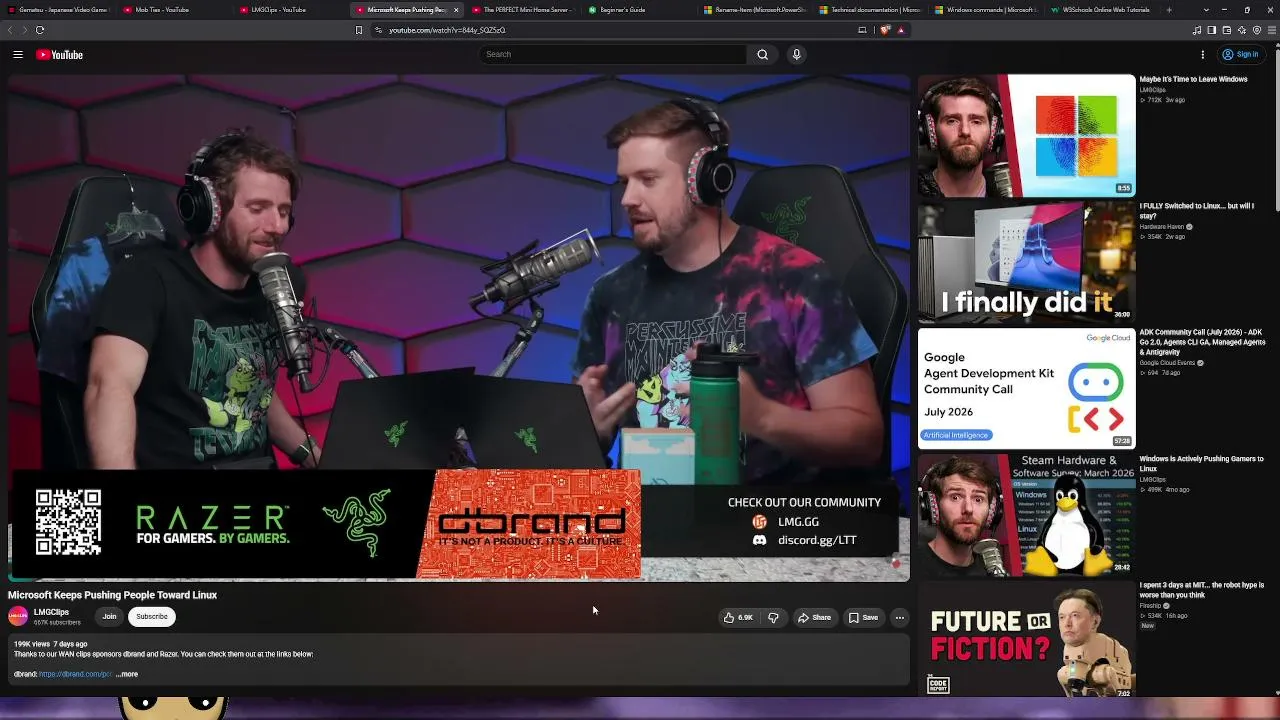The image size is (1280, 720).
Task: Open the 'I finally did it' Linux thumbnail
Action: [x=1026, y=262]
